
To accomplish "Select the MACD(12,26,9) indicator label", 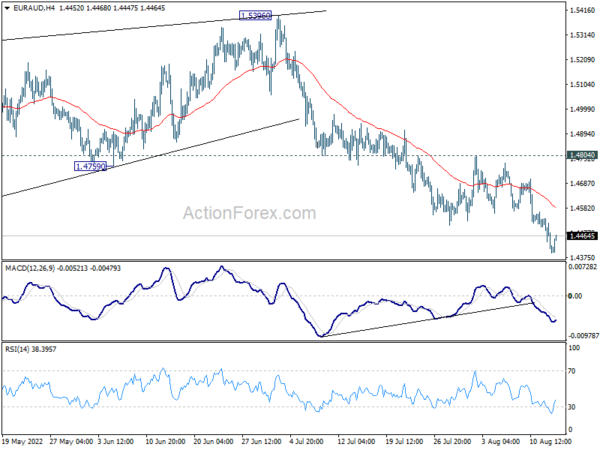I will [x=30, y=268].
